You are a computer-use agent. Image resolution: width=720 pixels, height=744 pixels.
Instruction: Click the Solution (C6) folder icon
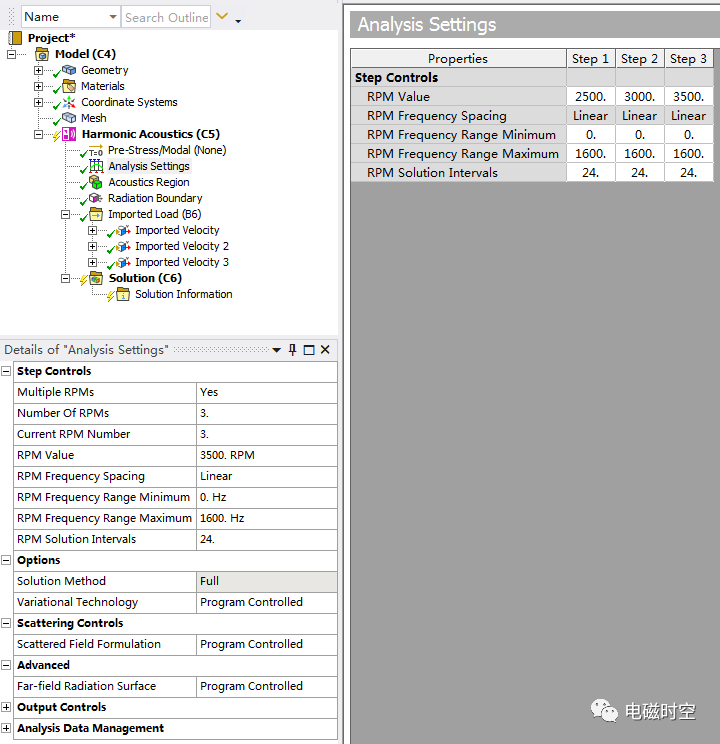point(96,278)
